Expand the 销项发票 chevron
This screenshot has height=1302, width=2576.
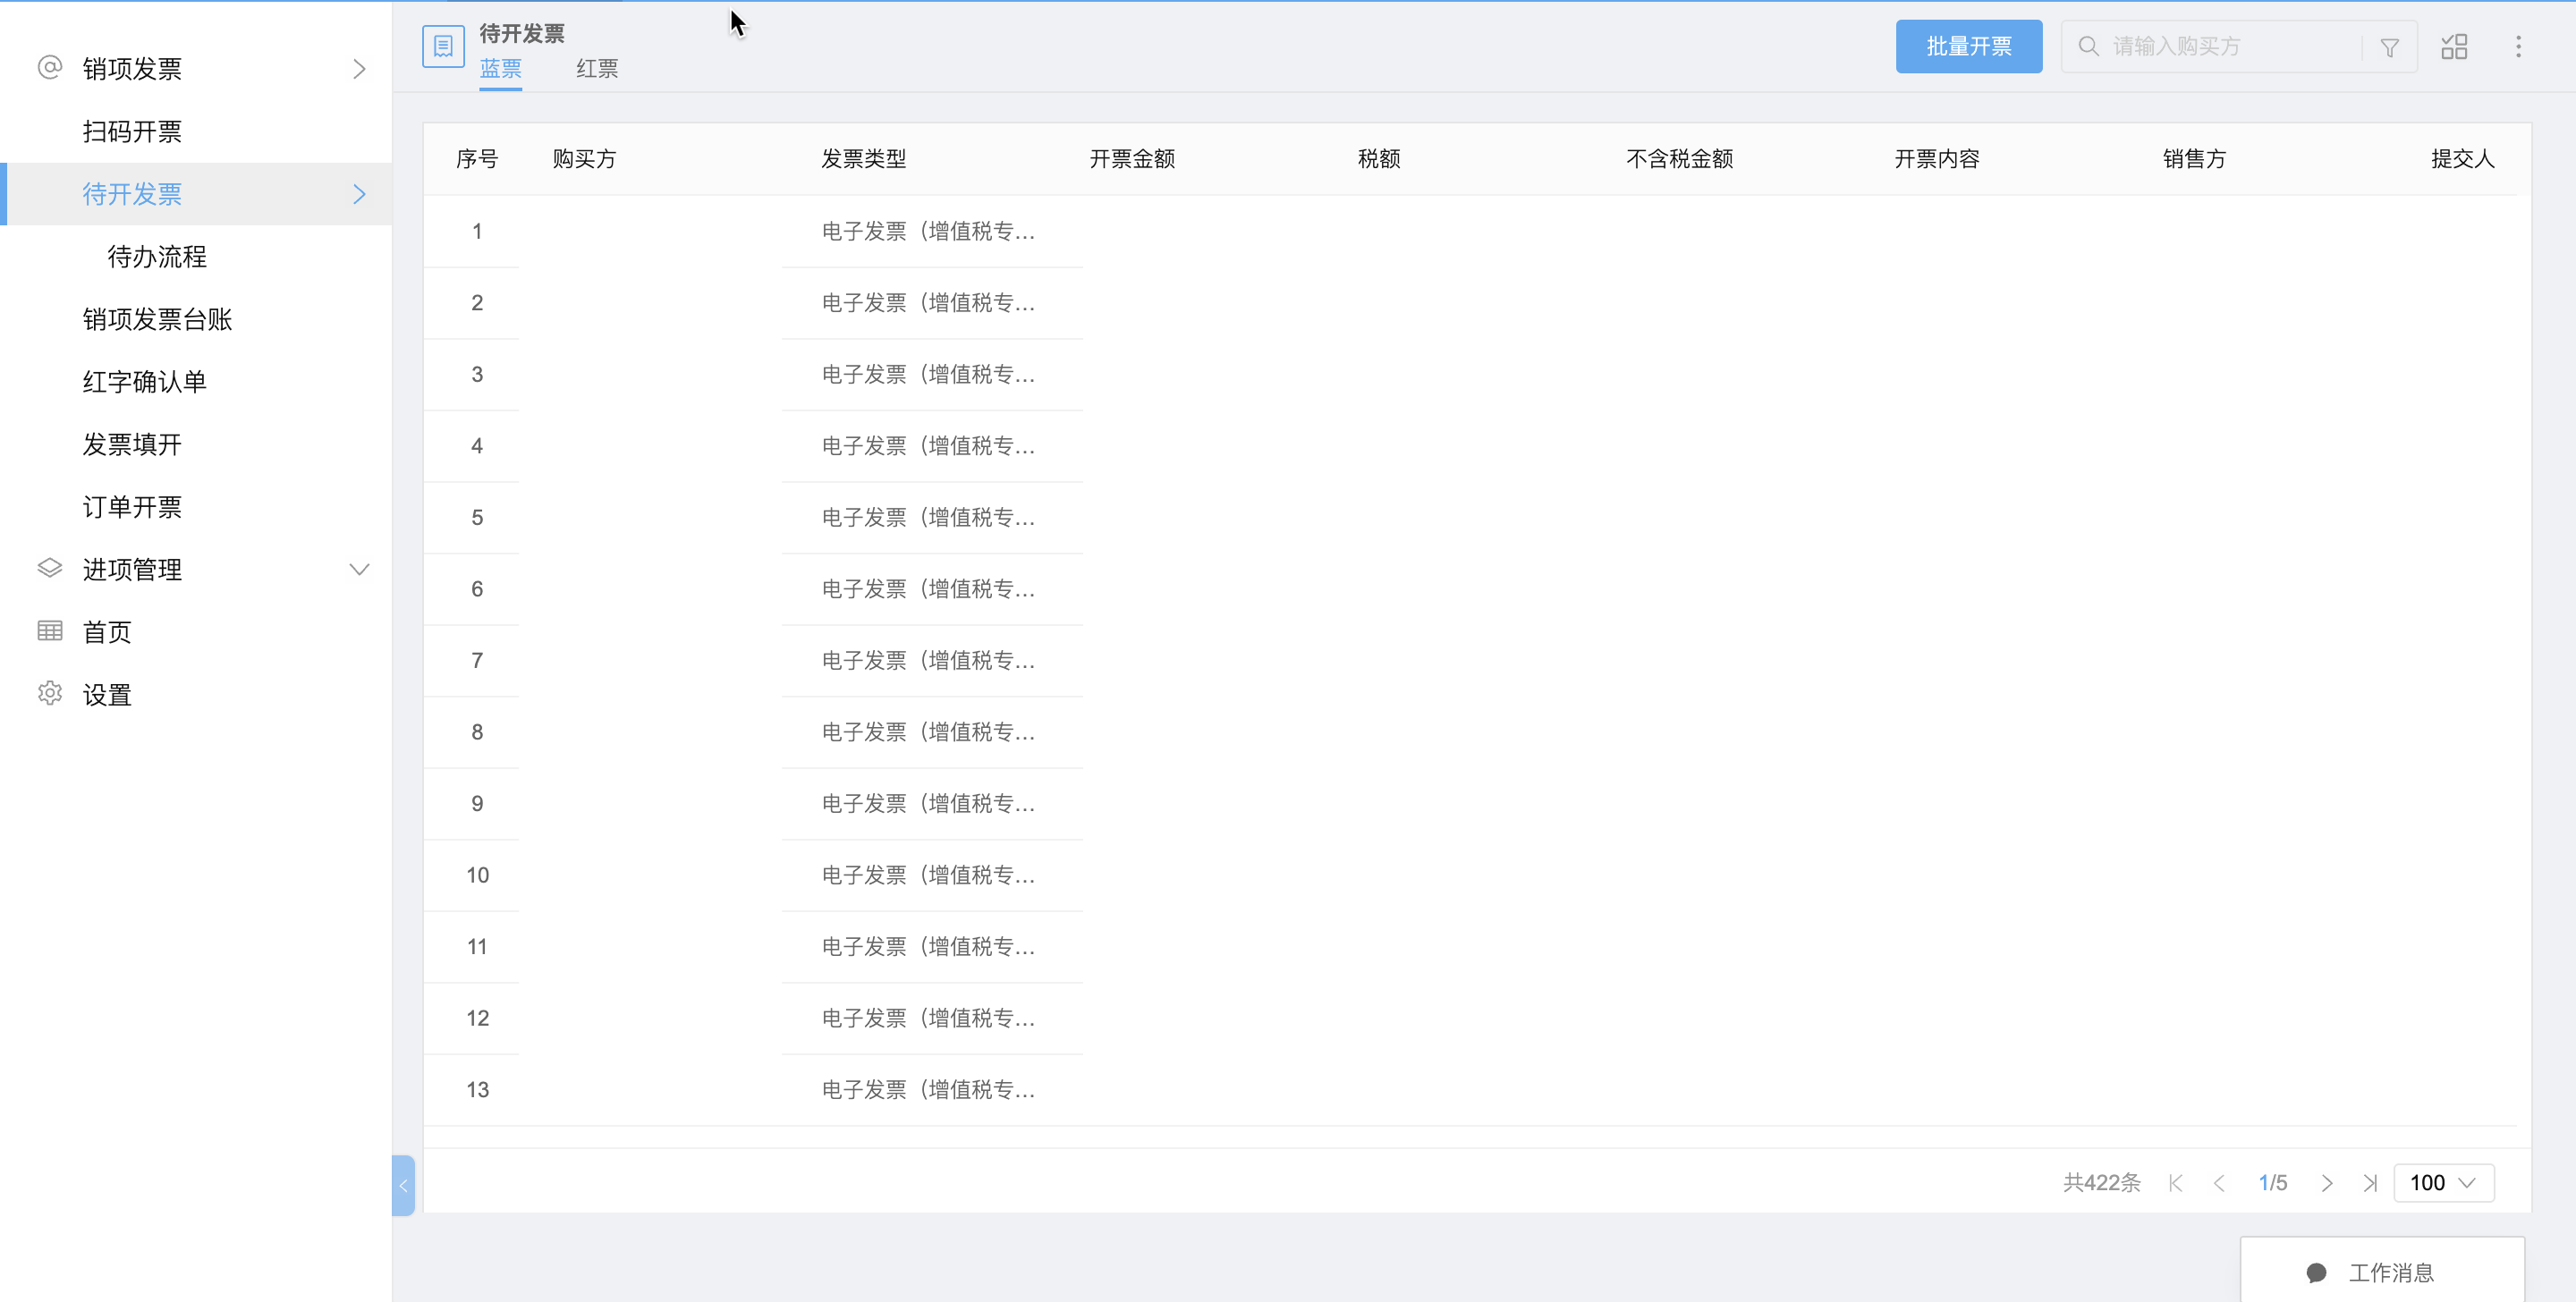point(360,69)
